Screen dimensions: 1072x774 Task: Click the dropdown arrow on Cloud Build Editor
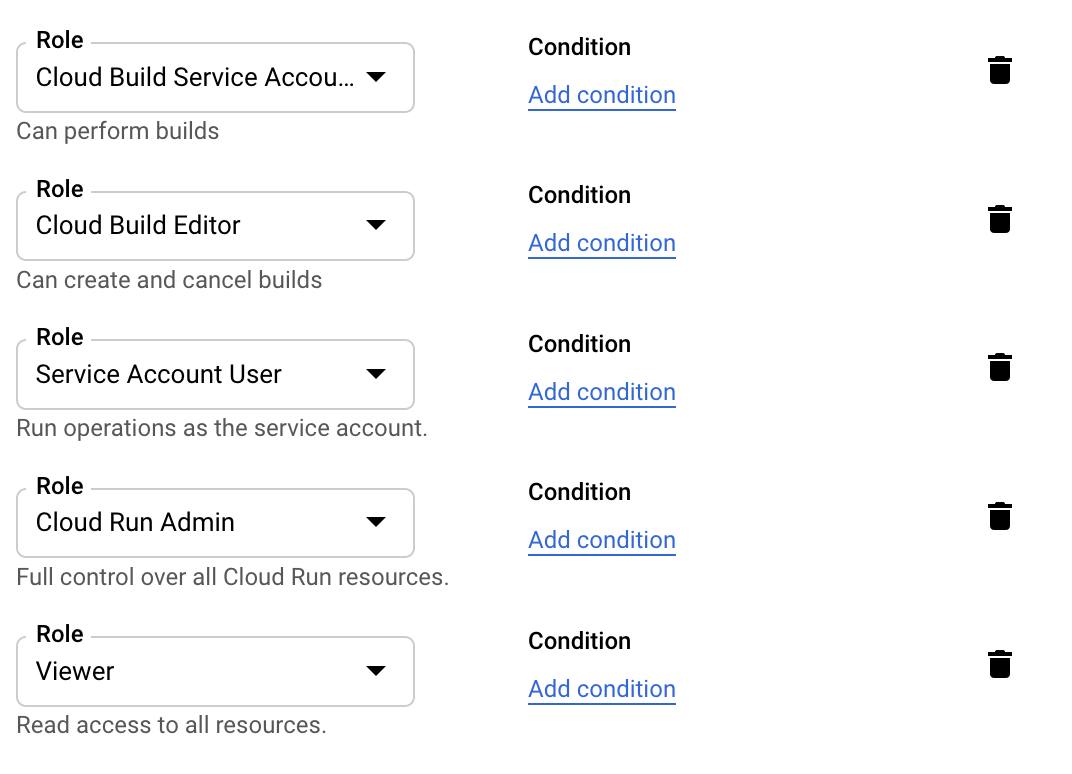pyautogui.click(x=378, y=226)
